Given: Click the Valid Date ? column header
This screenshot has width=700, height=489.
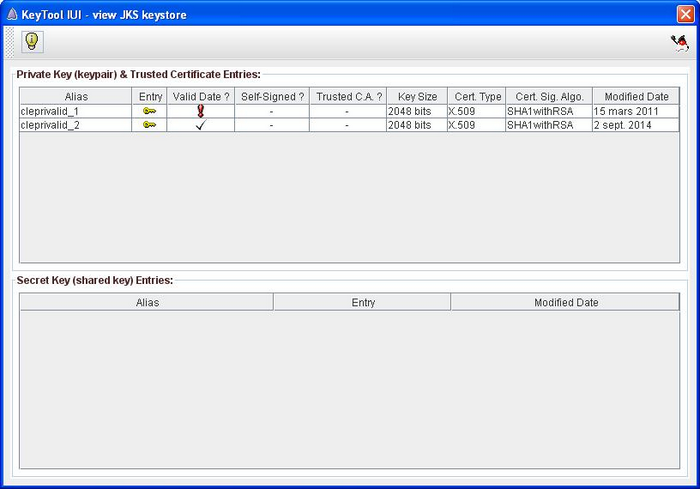Looking at the screenshot, I should [x=201, y=97].
